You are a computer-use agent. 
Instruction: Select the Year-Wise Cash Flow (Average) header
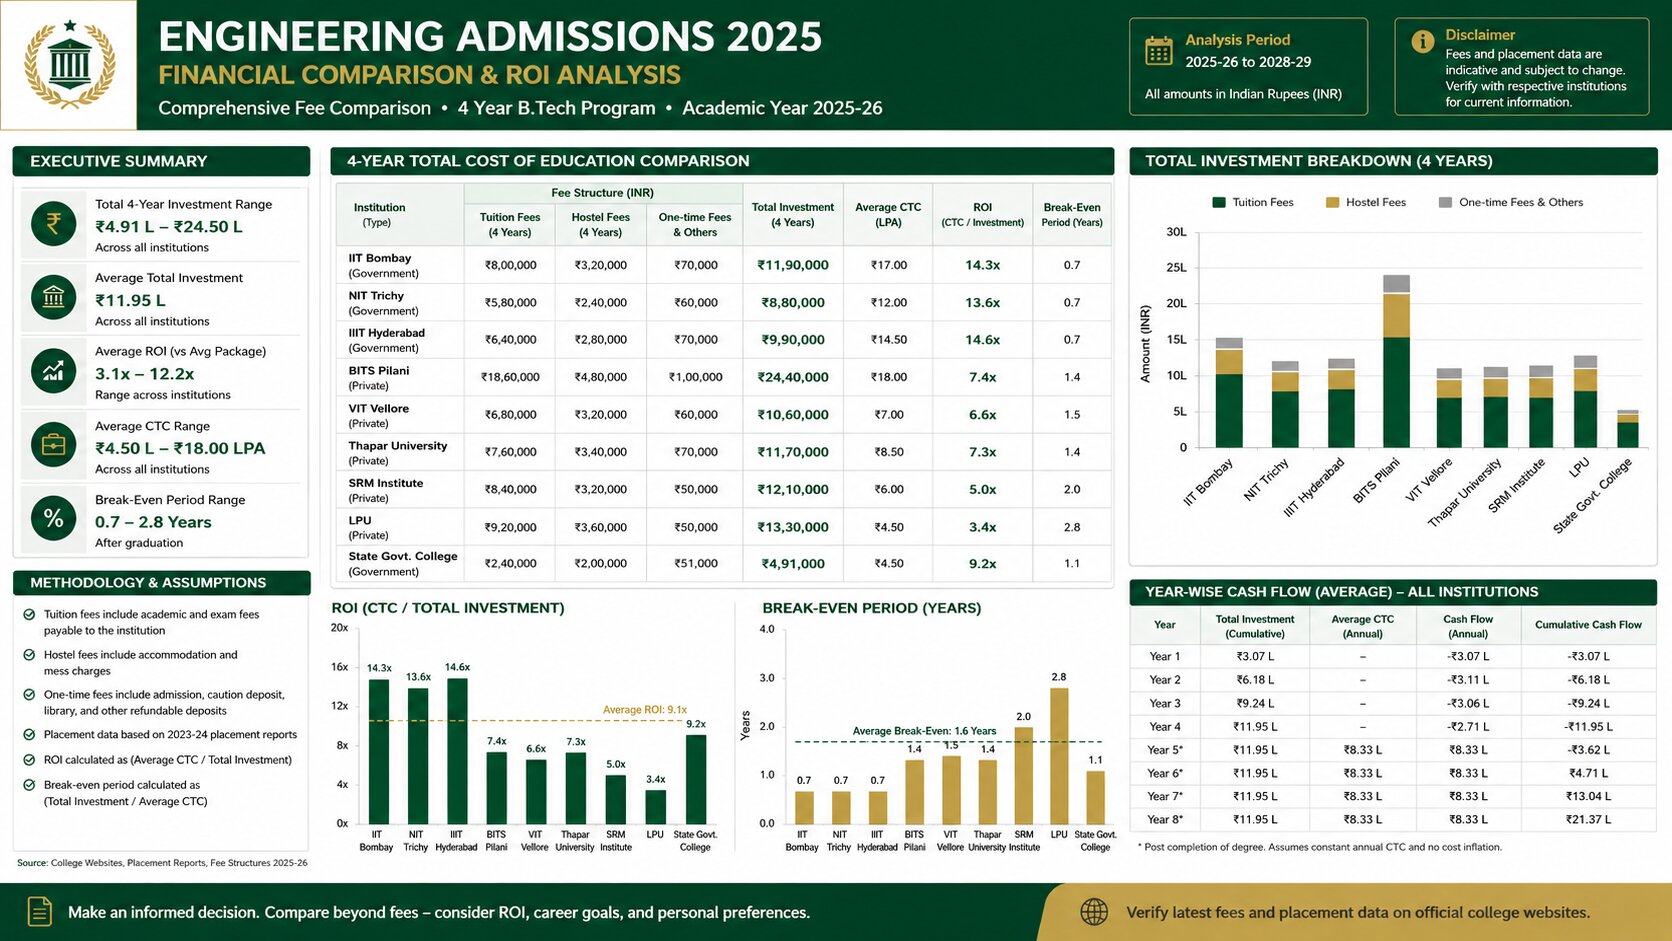[x=1393, y=592]
